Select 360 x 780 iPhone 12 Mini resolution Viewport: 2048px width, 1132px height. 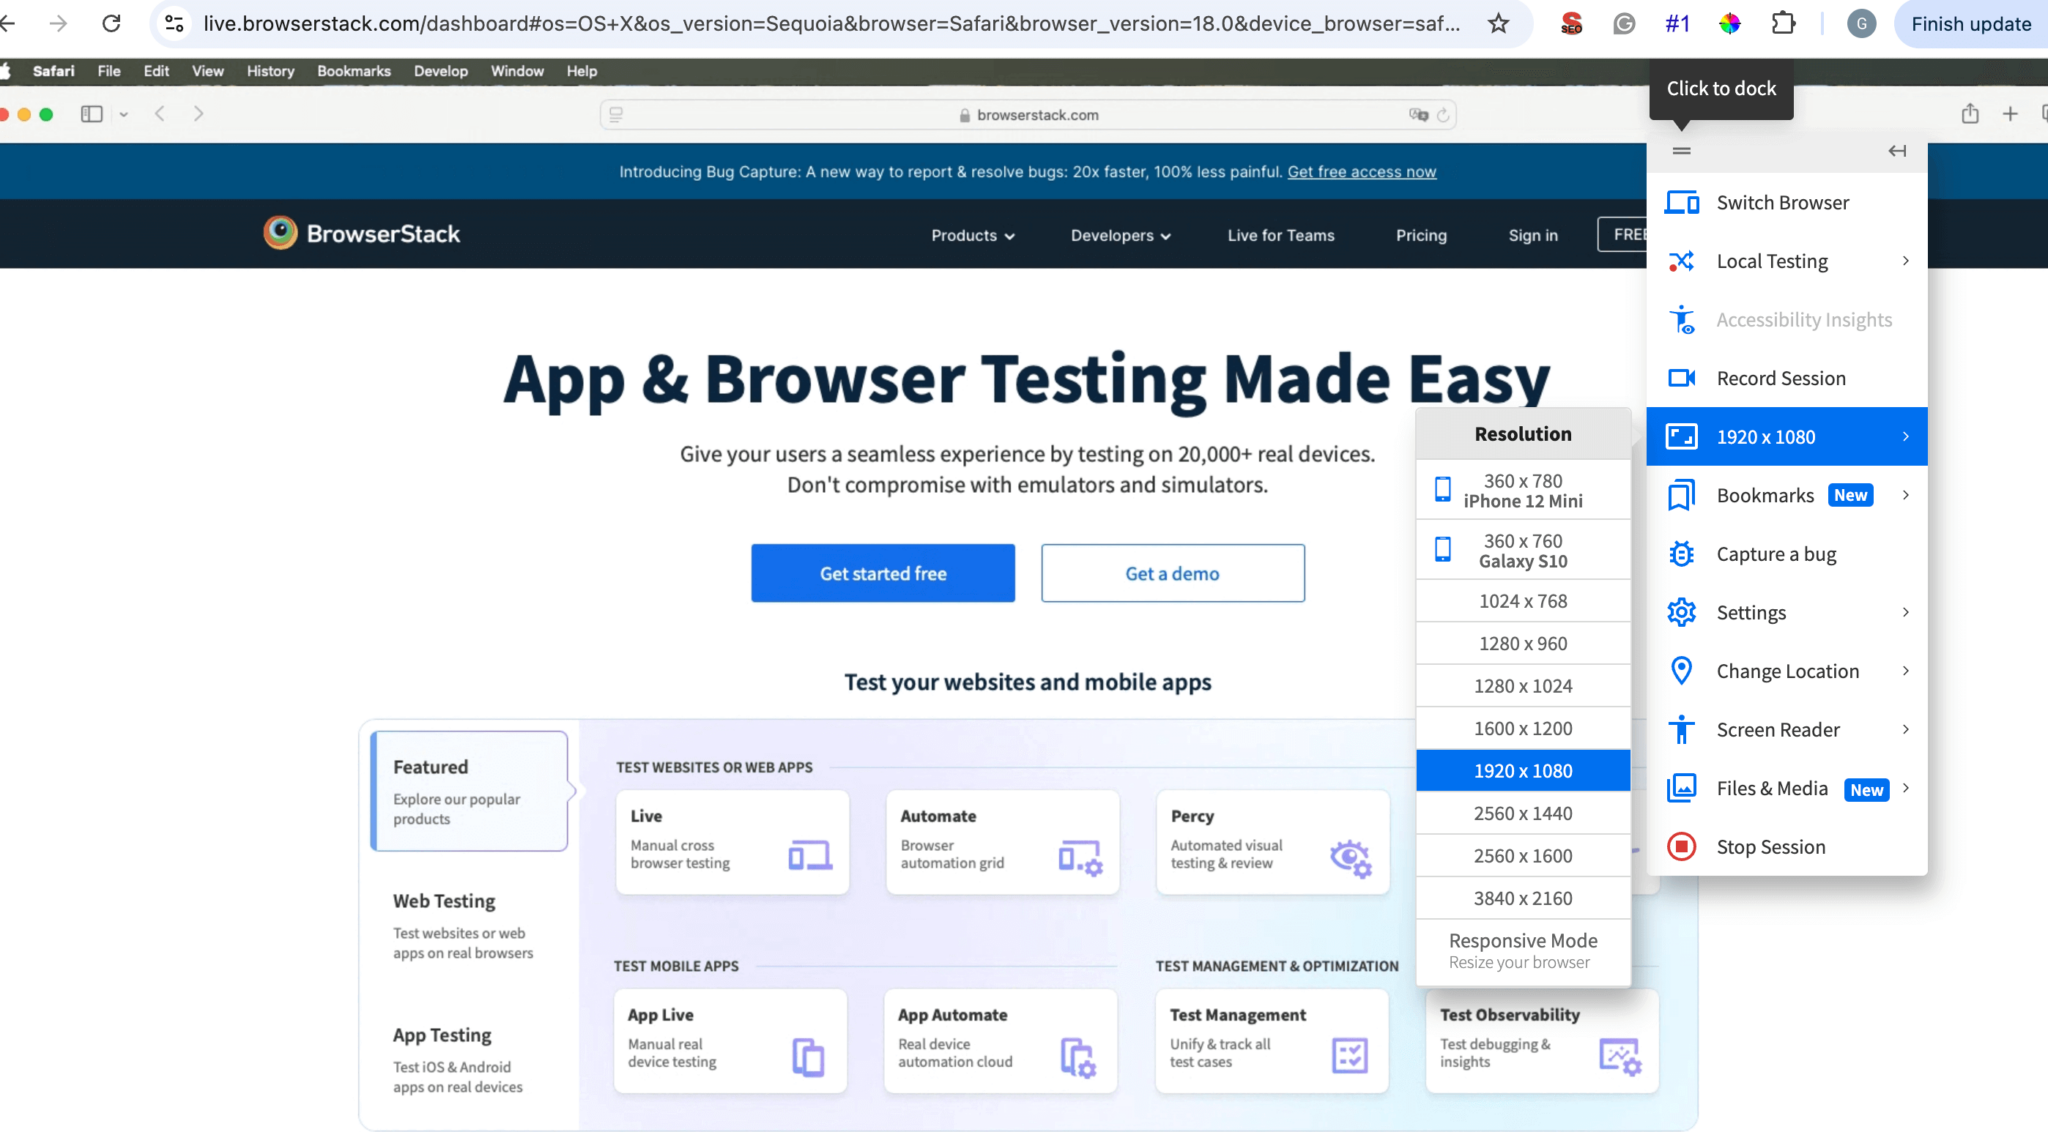(1523, 490)
